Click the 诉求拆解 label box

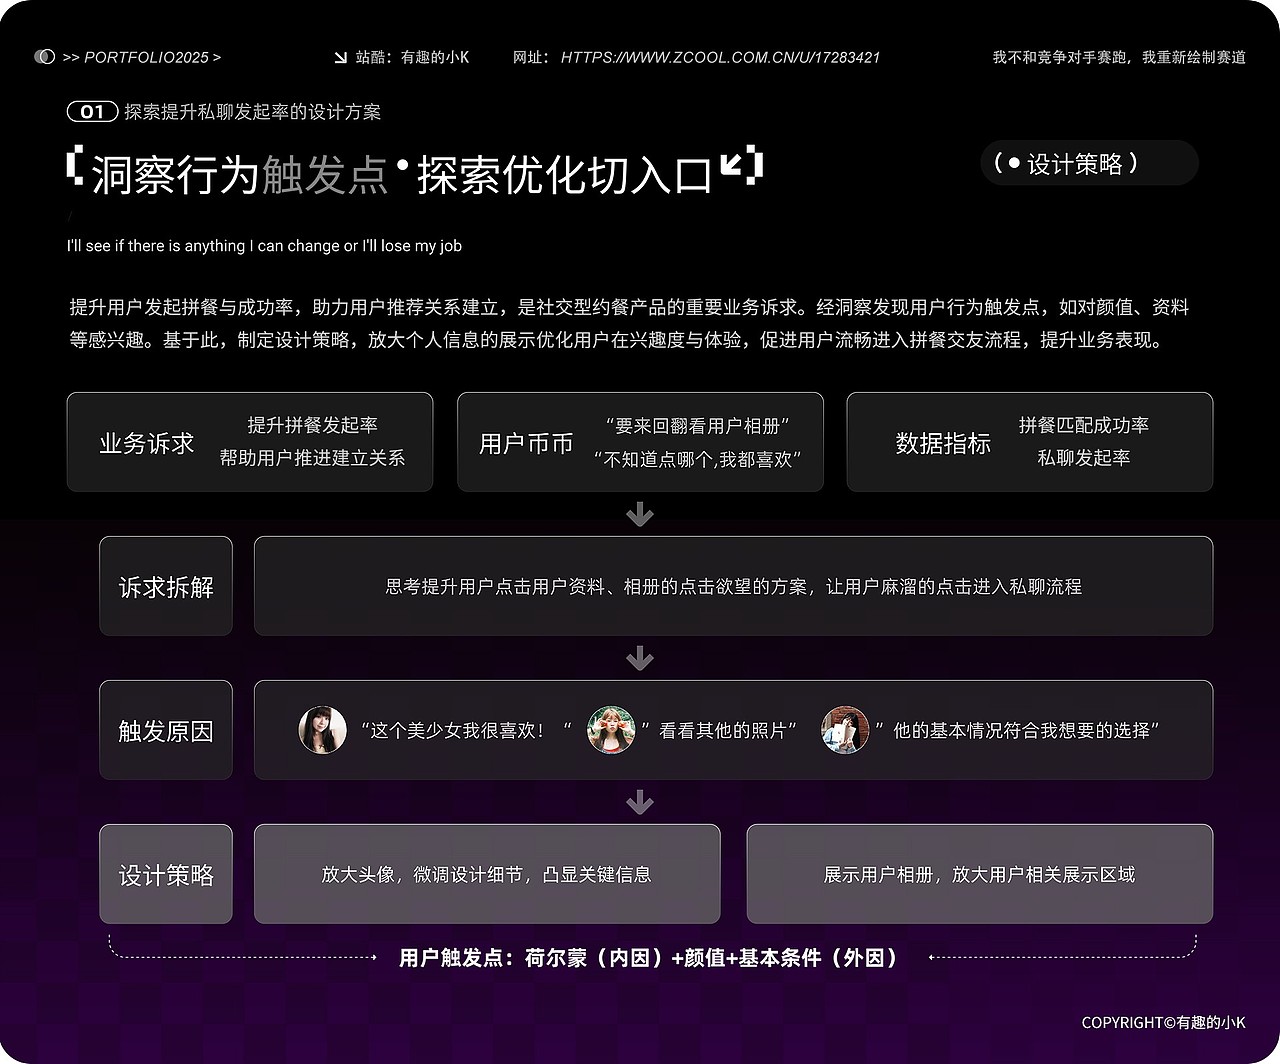click(166, 586)
